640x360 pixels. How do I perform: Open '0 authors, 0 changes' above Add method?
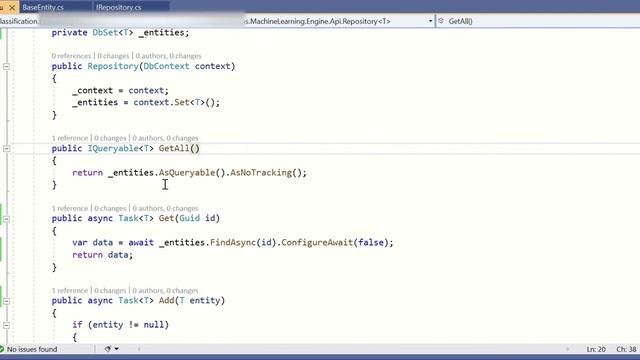pos(165,291)
